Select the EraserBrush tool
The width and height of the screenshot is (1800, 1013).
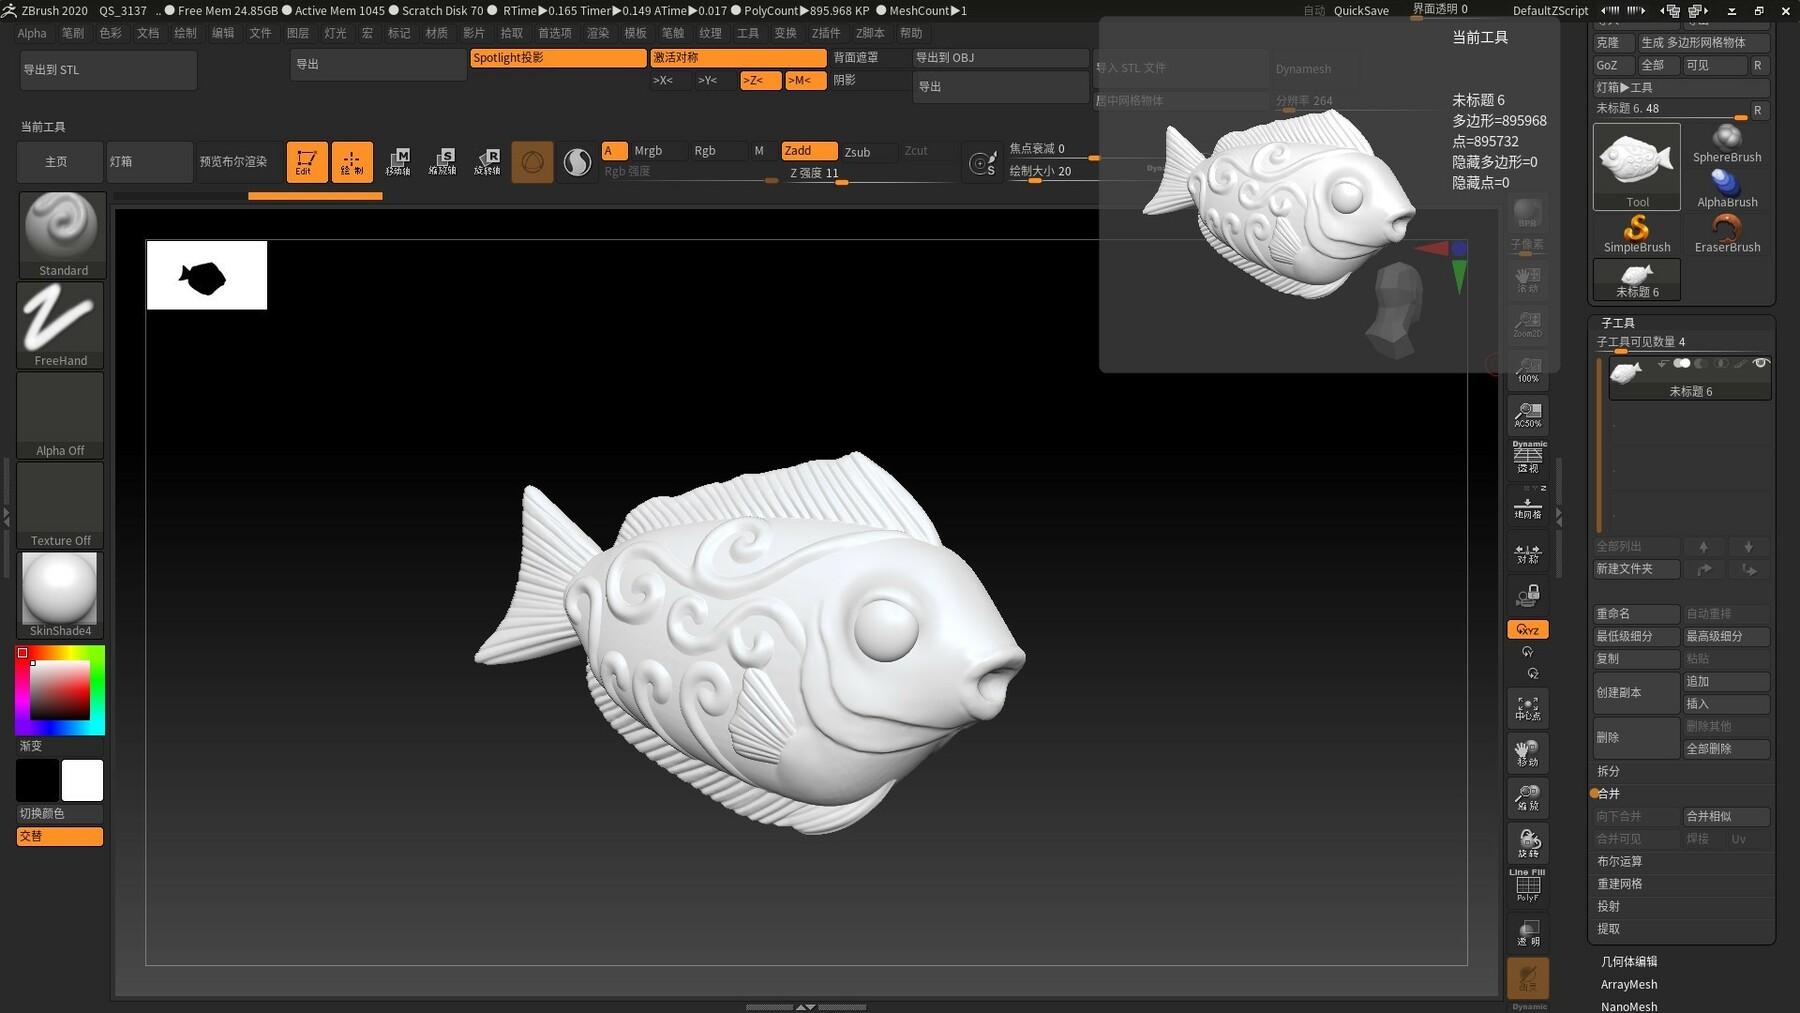click(1727, 231)
